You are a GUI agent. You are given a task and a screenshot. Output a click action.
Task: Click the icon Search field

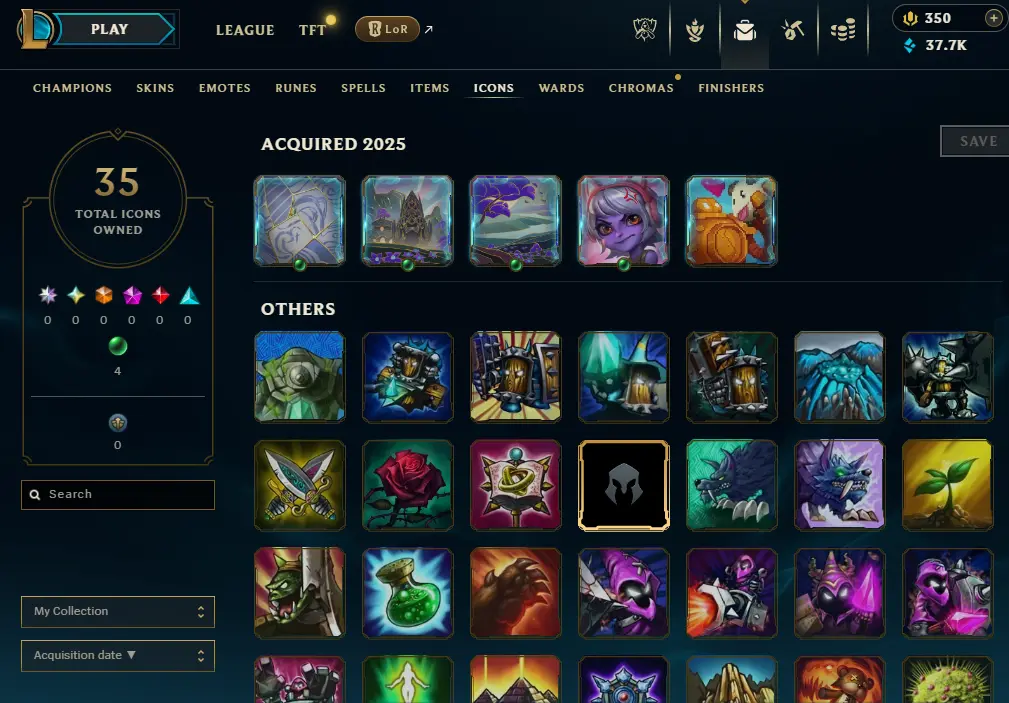pos(118,494)
